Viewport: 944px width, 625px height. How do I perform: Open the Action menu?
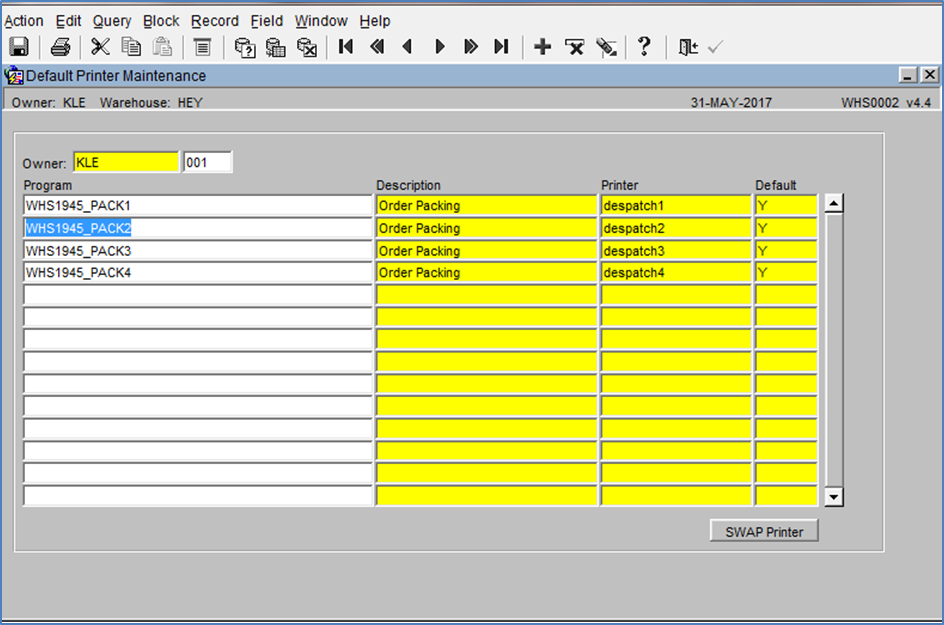24,21
